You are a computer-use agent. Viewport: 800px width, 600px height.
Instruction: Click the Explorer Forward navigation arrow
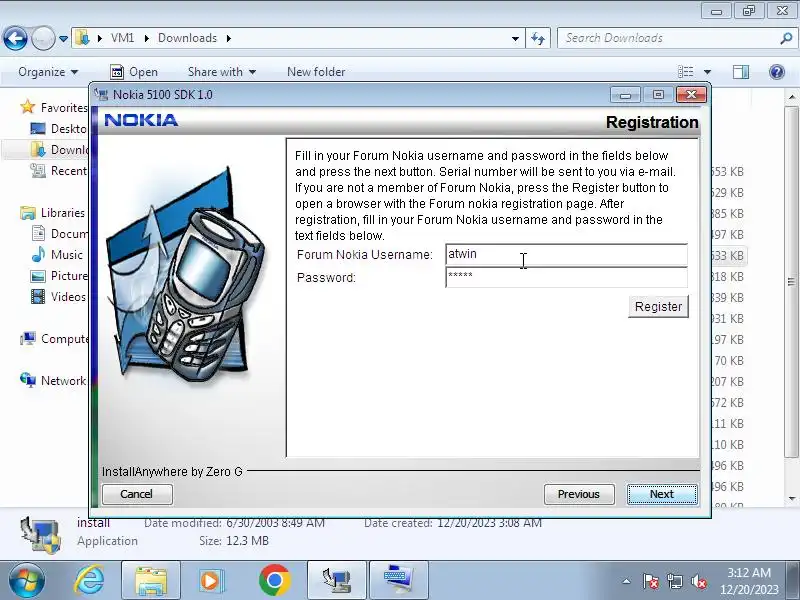[43, 38]
